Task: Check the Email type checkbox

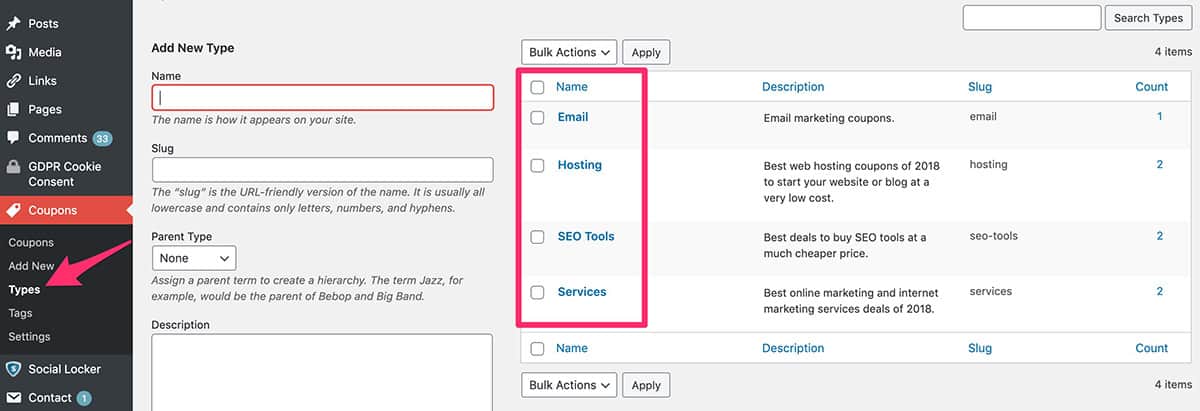Action: pyautogui.click(x=538, y=117)
